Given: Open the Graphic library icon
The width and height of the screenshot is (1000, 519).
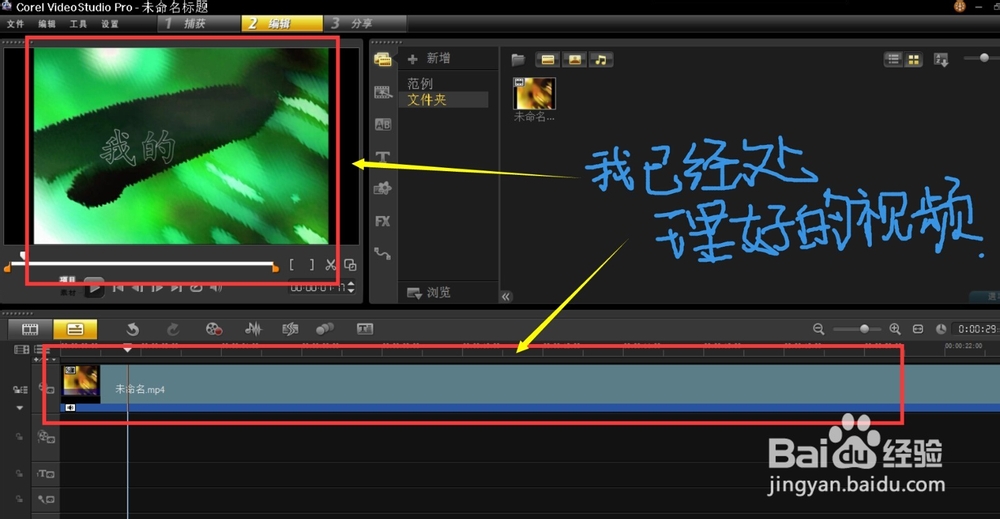Looking at the screenshot, I should pos(383,189).
